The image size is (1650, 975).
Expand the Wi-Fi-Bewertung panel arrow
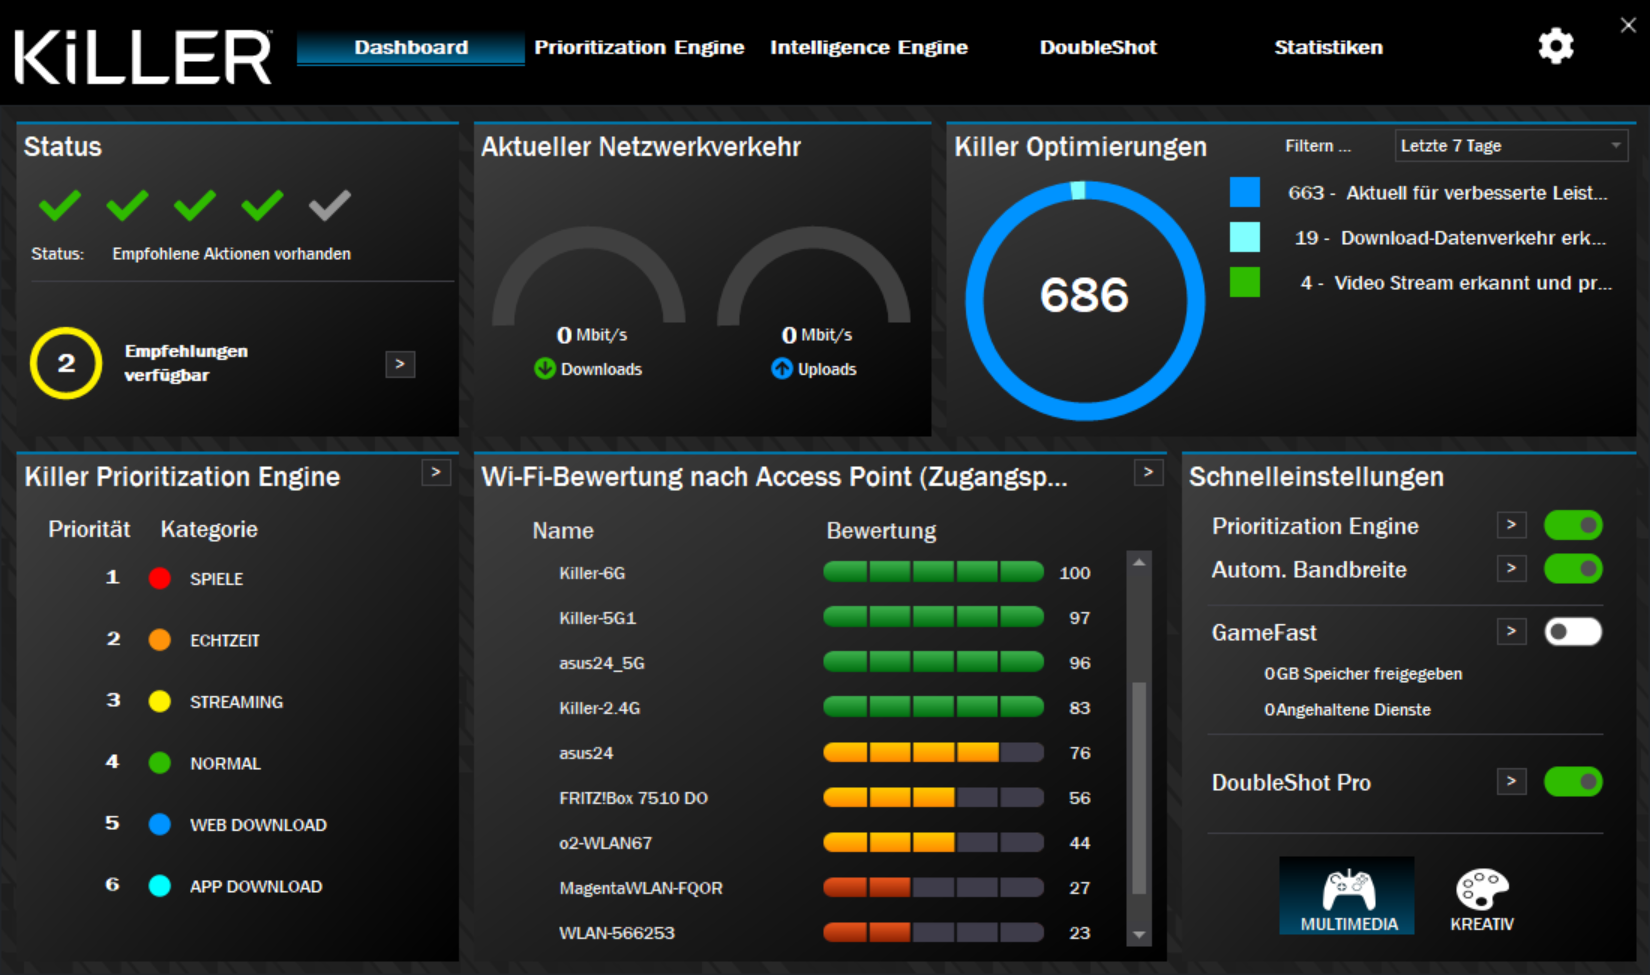(x=1148, y=473)
